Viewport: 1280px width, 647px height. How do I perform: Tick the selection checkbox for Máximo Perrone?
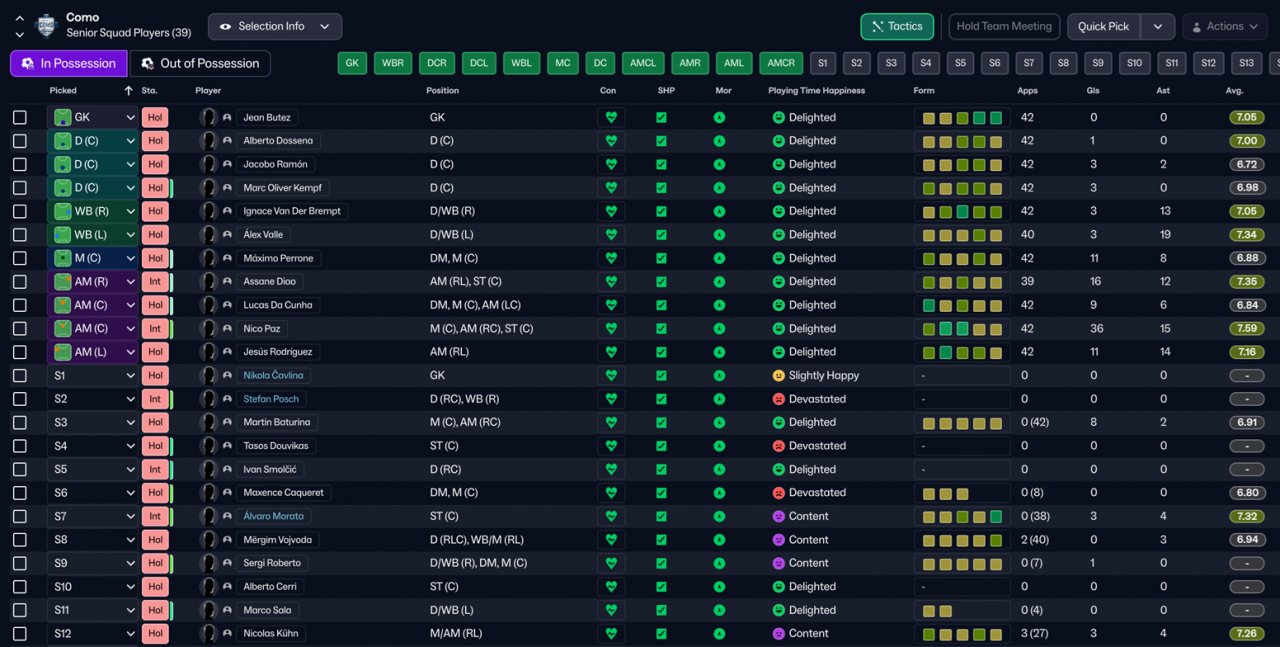point(20,258)
